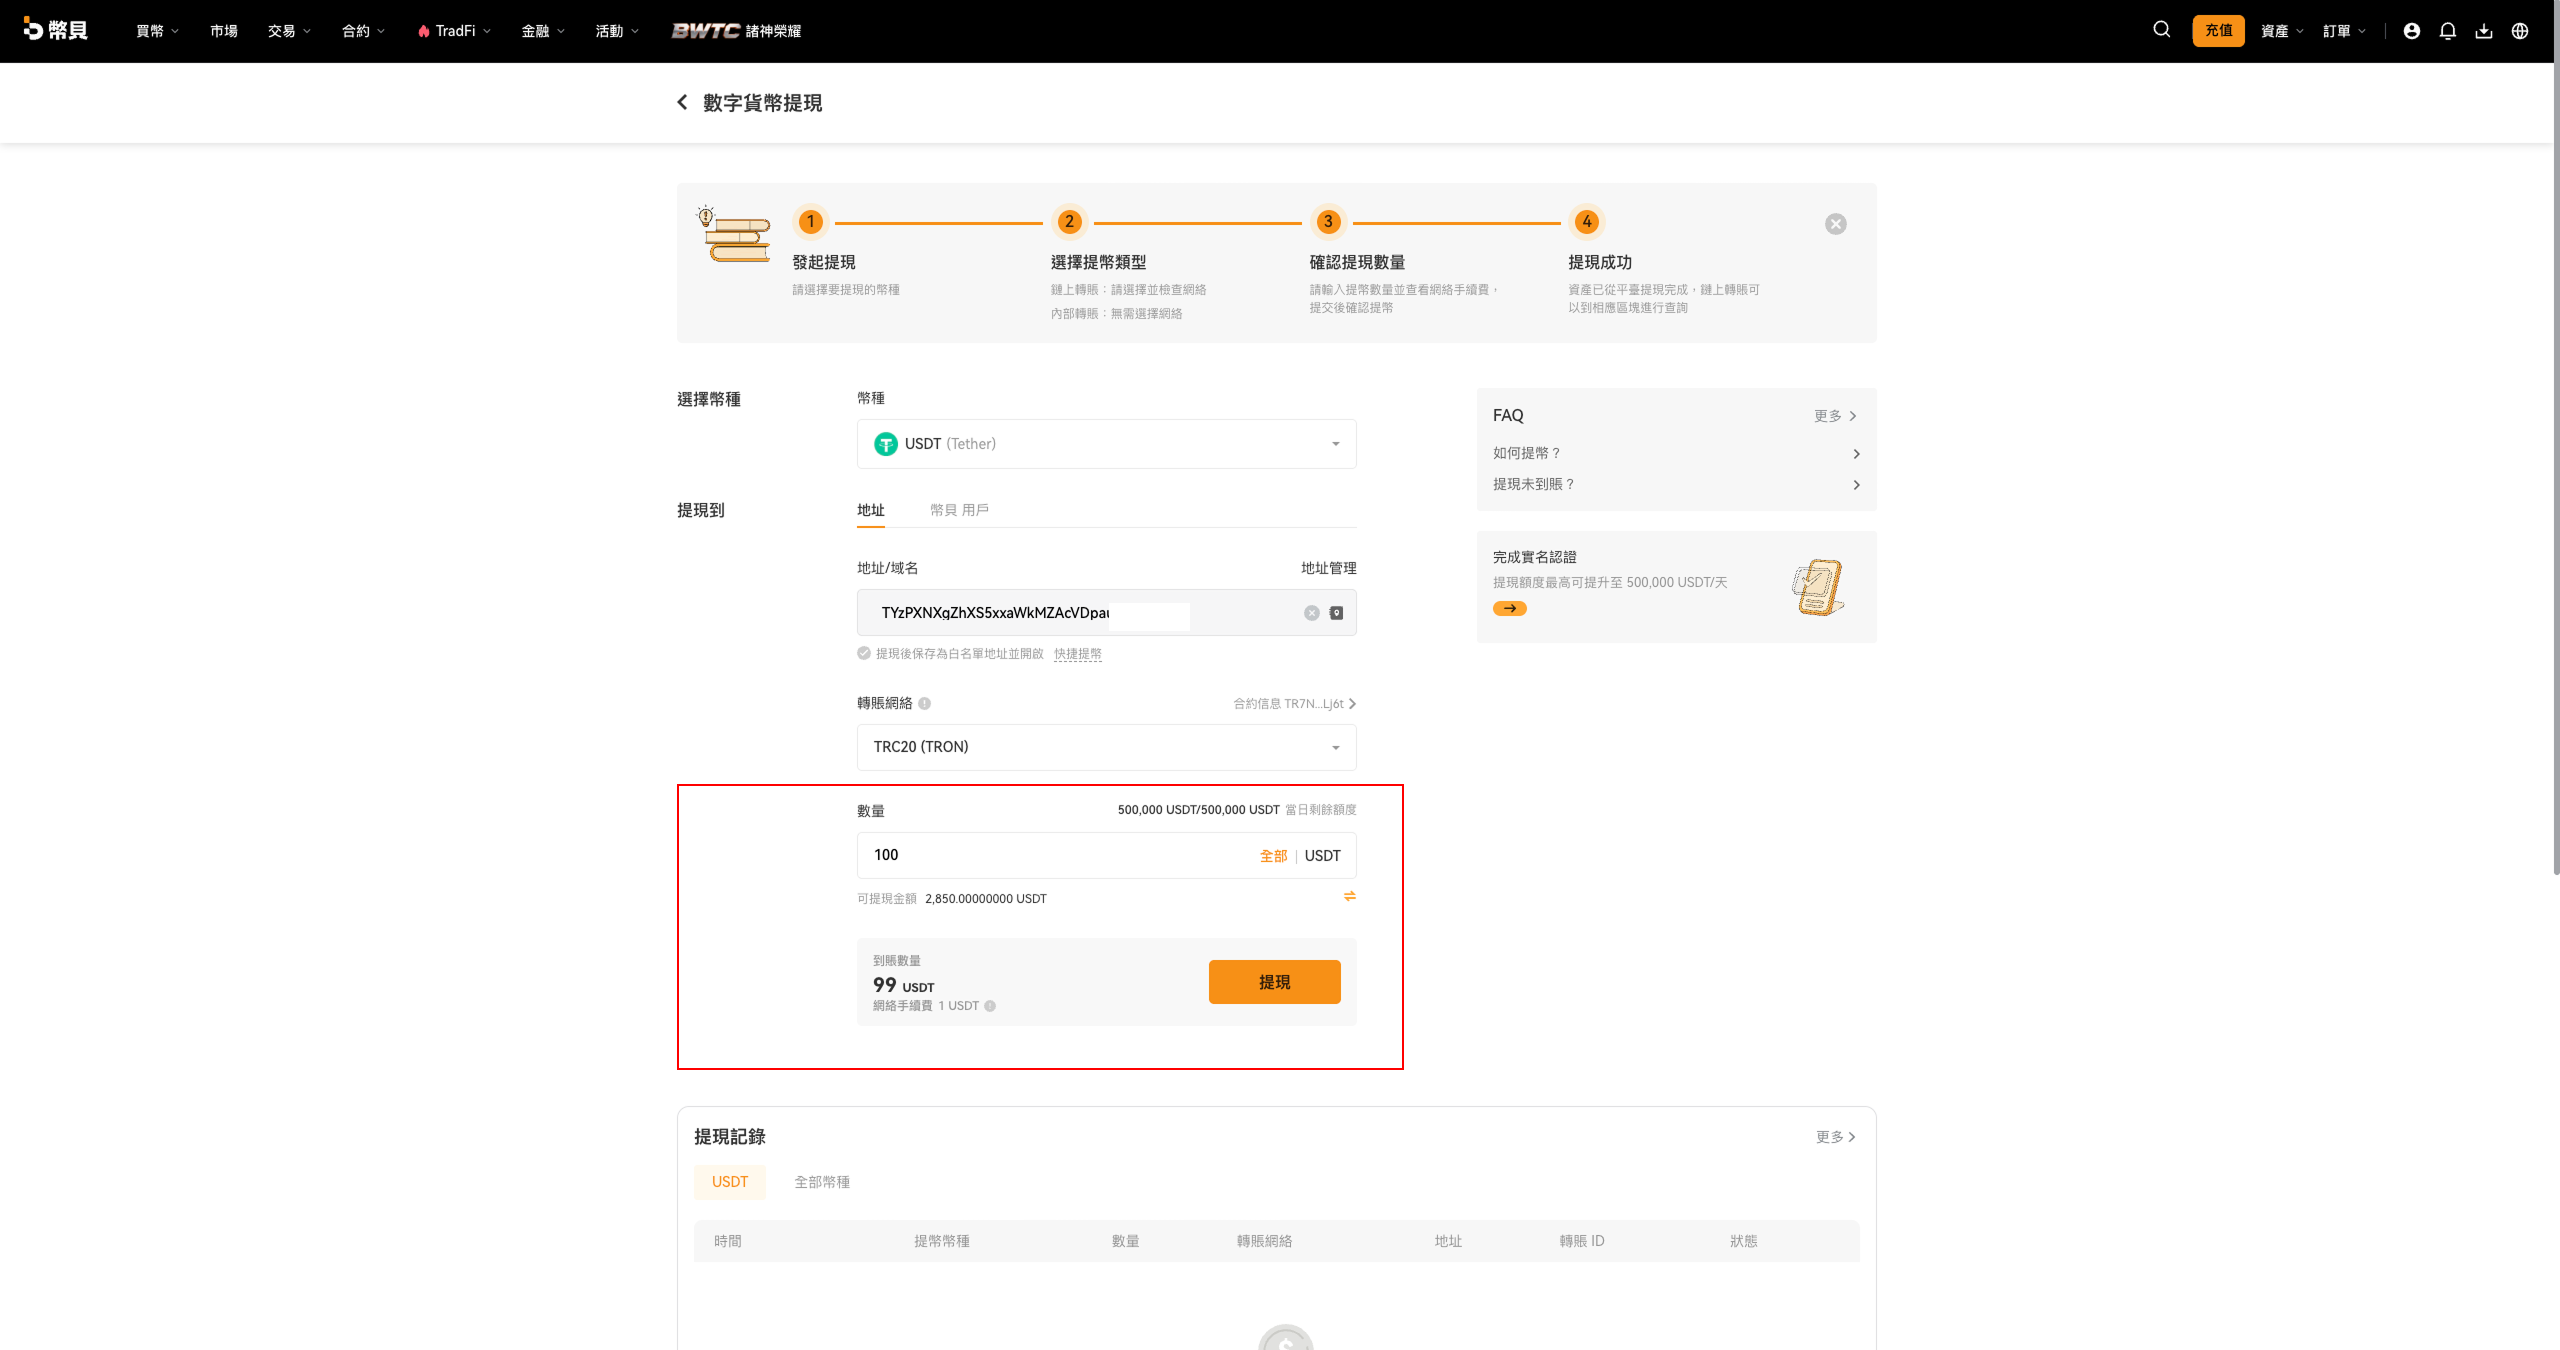Screen dimensions: 2560x1350
Task: Click the orange 提現 submit button
Action: point(1274,982)
